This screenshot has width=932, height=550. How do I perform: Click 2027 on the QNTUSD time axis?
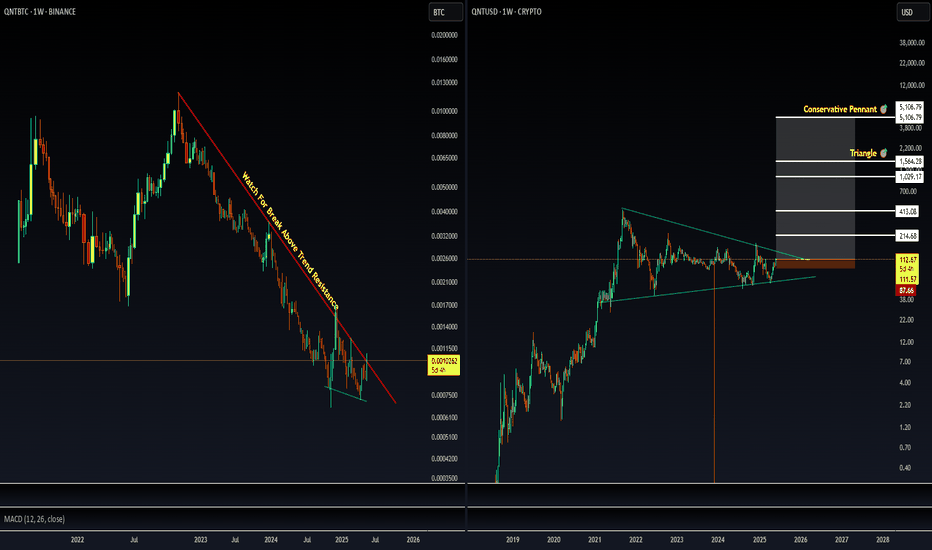[x=842, y=539]
